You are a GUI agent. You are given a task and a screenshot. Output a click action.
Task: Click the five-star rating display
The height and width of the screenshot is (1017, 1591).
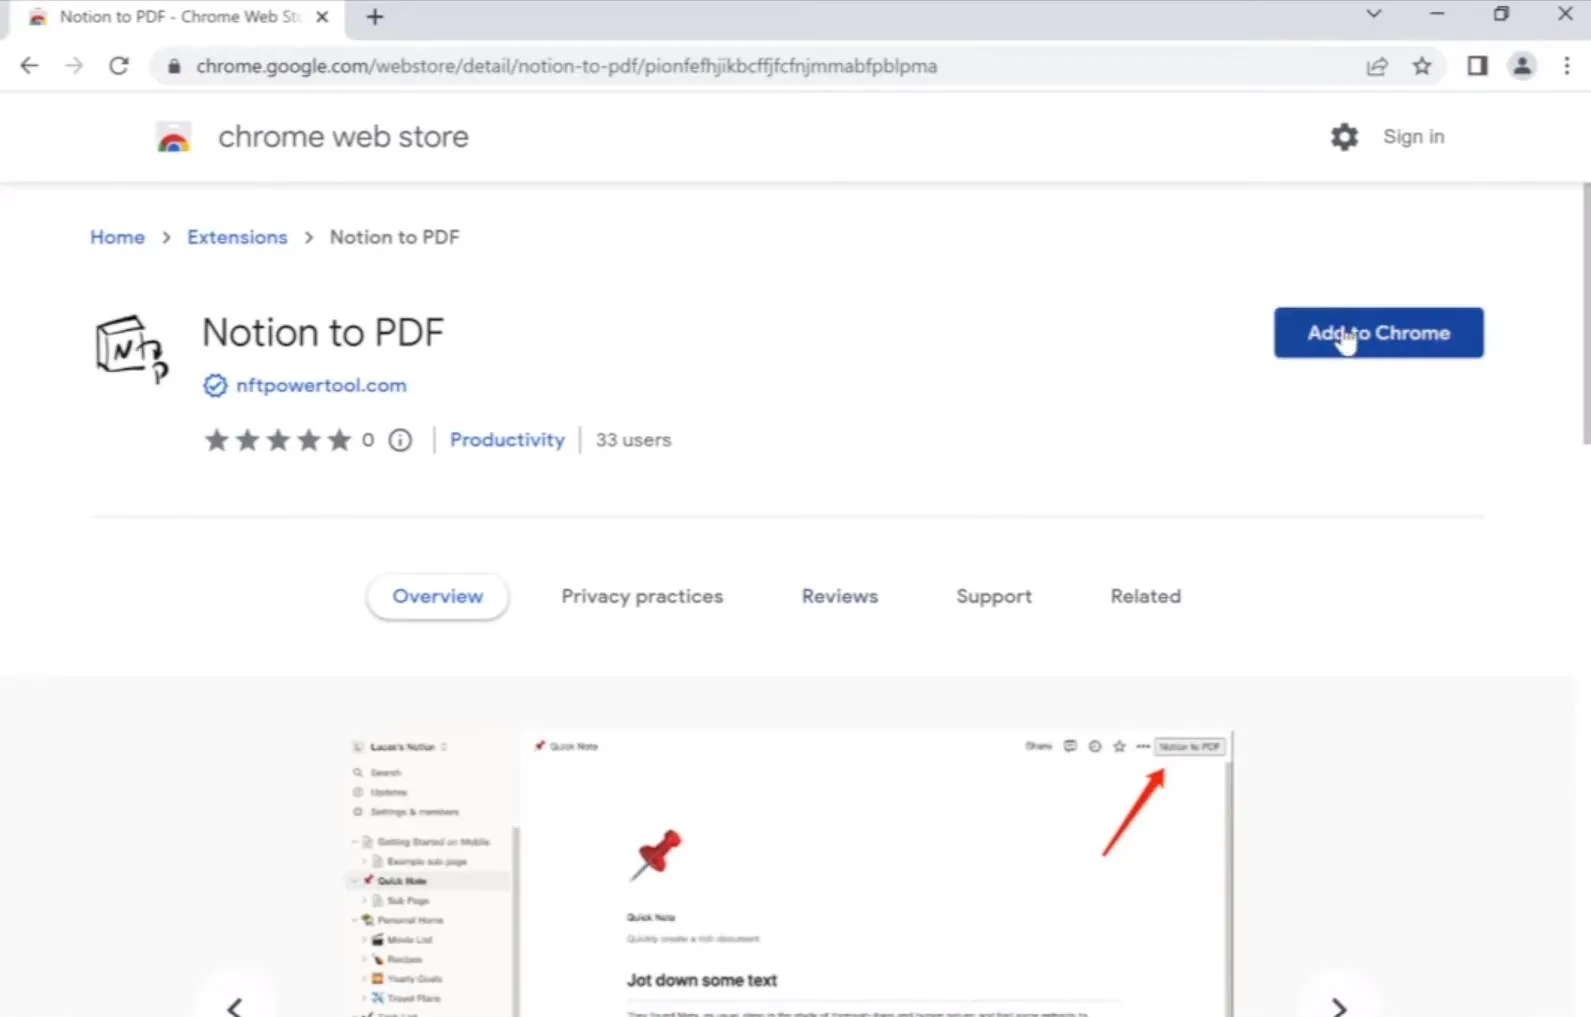(278, 440)
